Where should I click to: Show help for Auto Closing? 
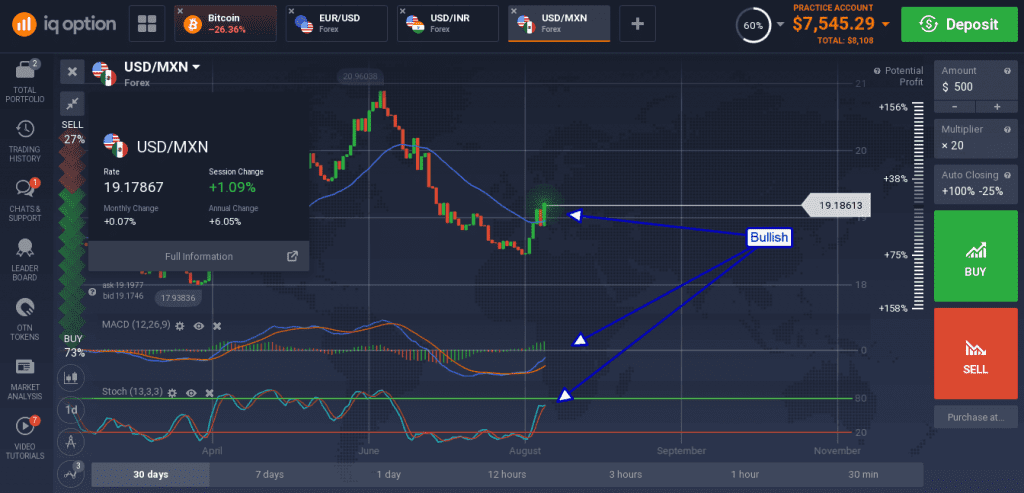pyautogui.click(x=1007, y=175)
